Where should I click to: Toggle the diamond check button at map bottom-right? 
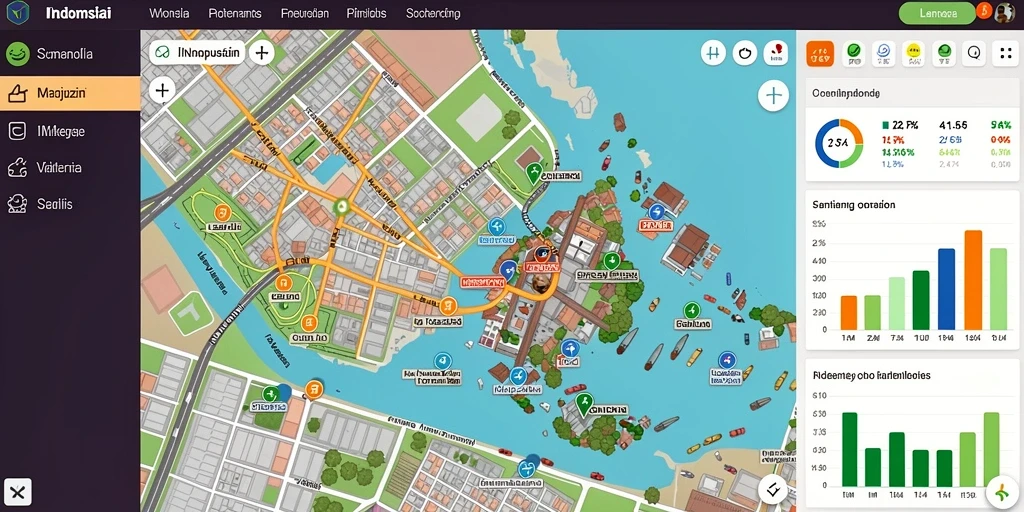click(x=773, y=487)
